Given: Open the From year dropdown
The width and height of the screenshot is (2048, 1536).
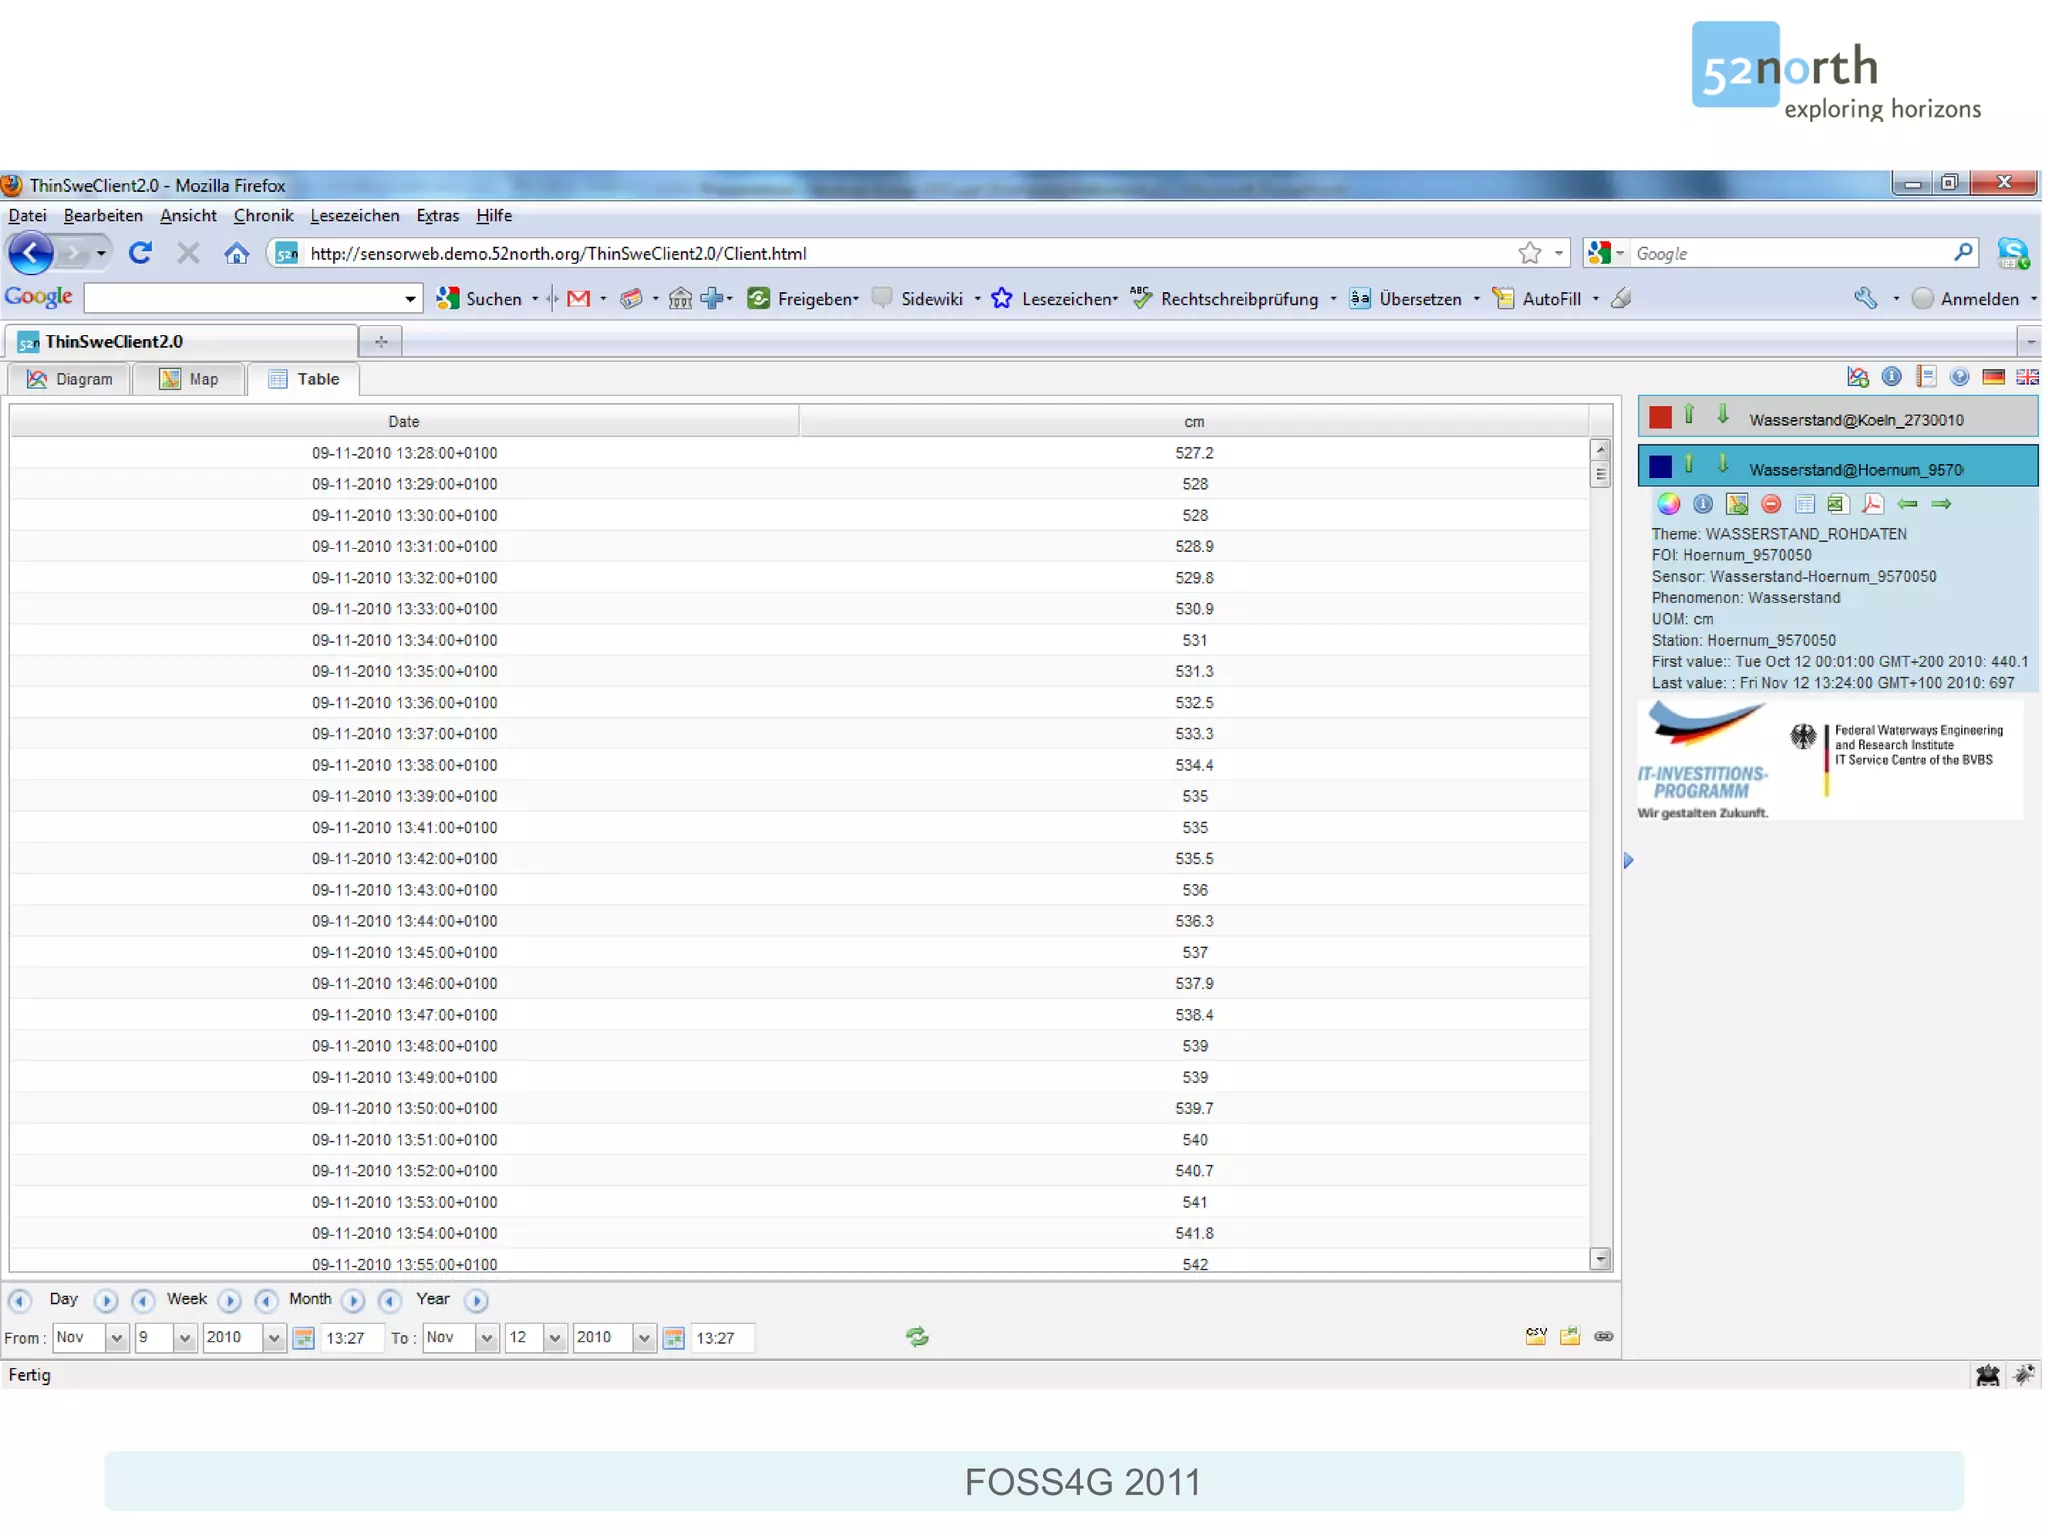Looking at the screenshot, I should pos(273,1338).
